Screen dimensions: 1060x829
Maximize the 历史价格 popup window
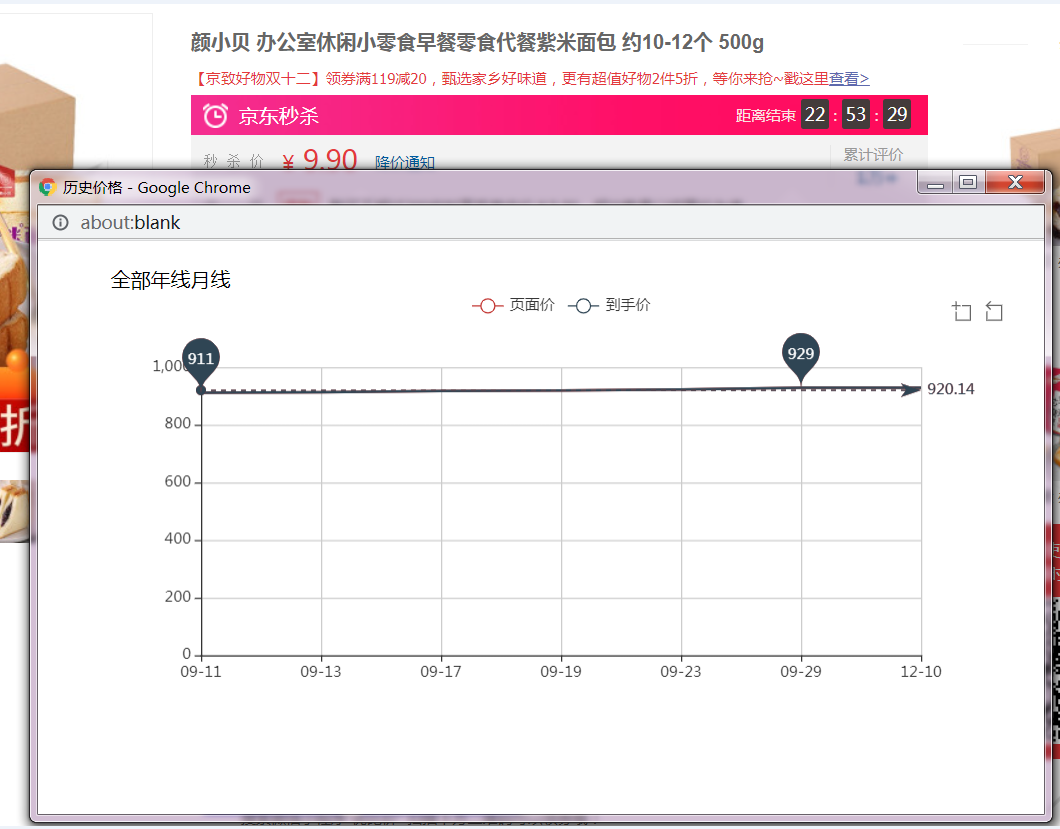967,182
